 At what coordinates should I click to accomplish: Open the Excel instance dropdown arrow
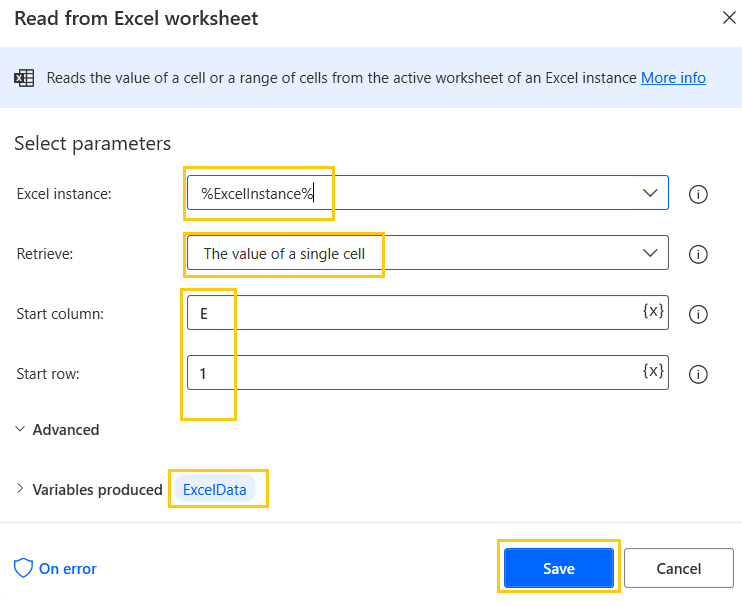pyautogui.click(x=650, y=193)
